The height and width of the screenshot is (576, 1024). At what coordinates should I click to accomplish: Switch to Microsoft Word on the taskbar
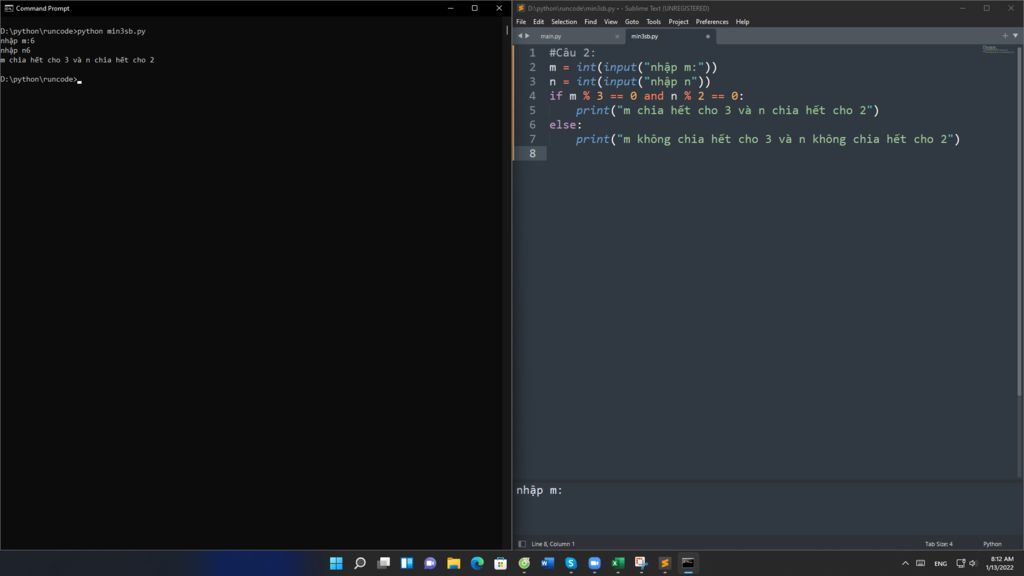[547, 563]
